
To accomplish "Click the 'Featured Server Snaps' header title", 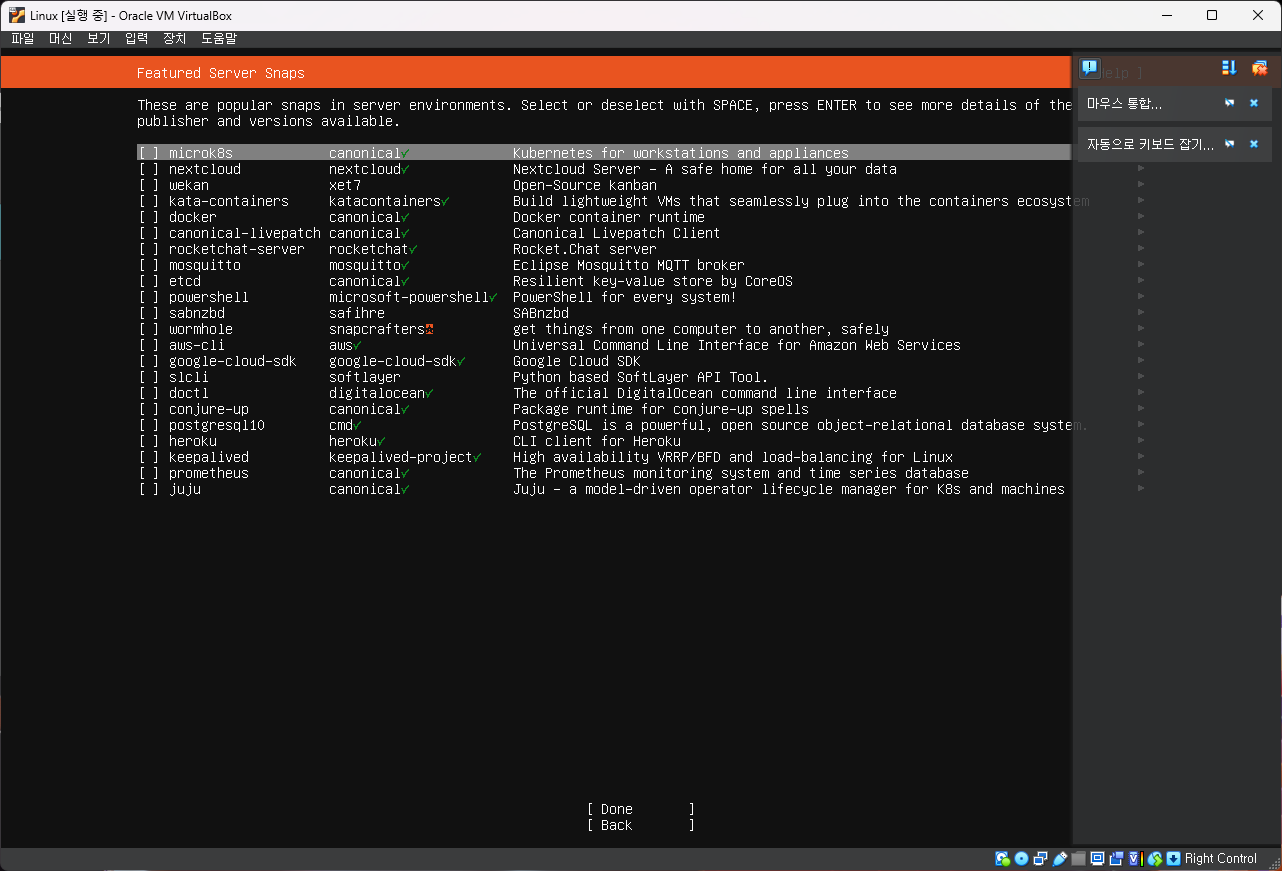I will 221,73.
